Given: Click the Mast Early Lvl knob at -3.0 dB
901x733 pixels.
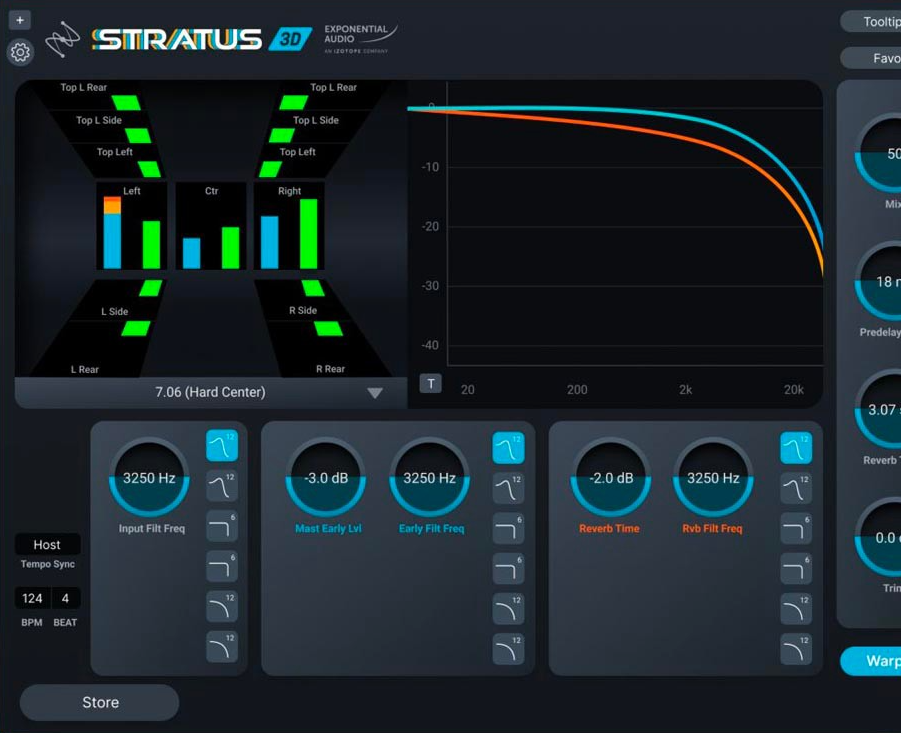Looking at the screenshot, I should 326,477.
